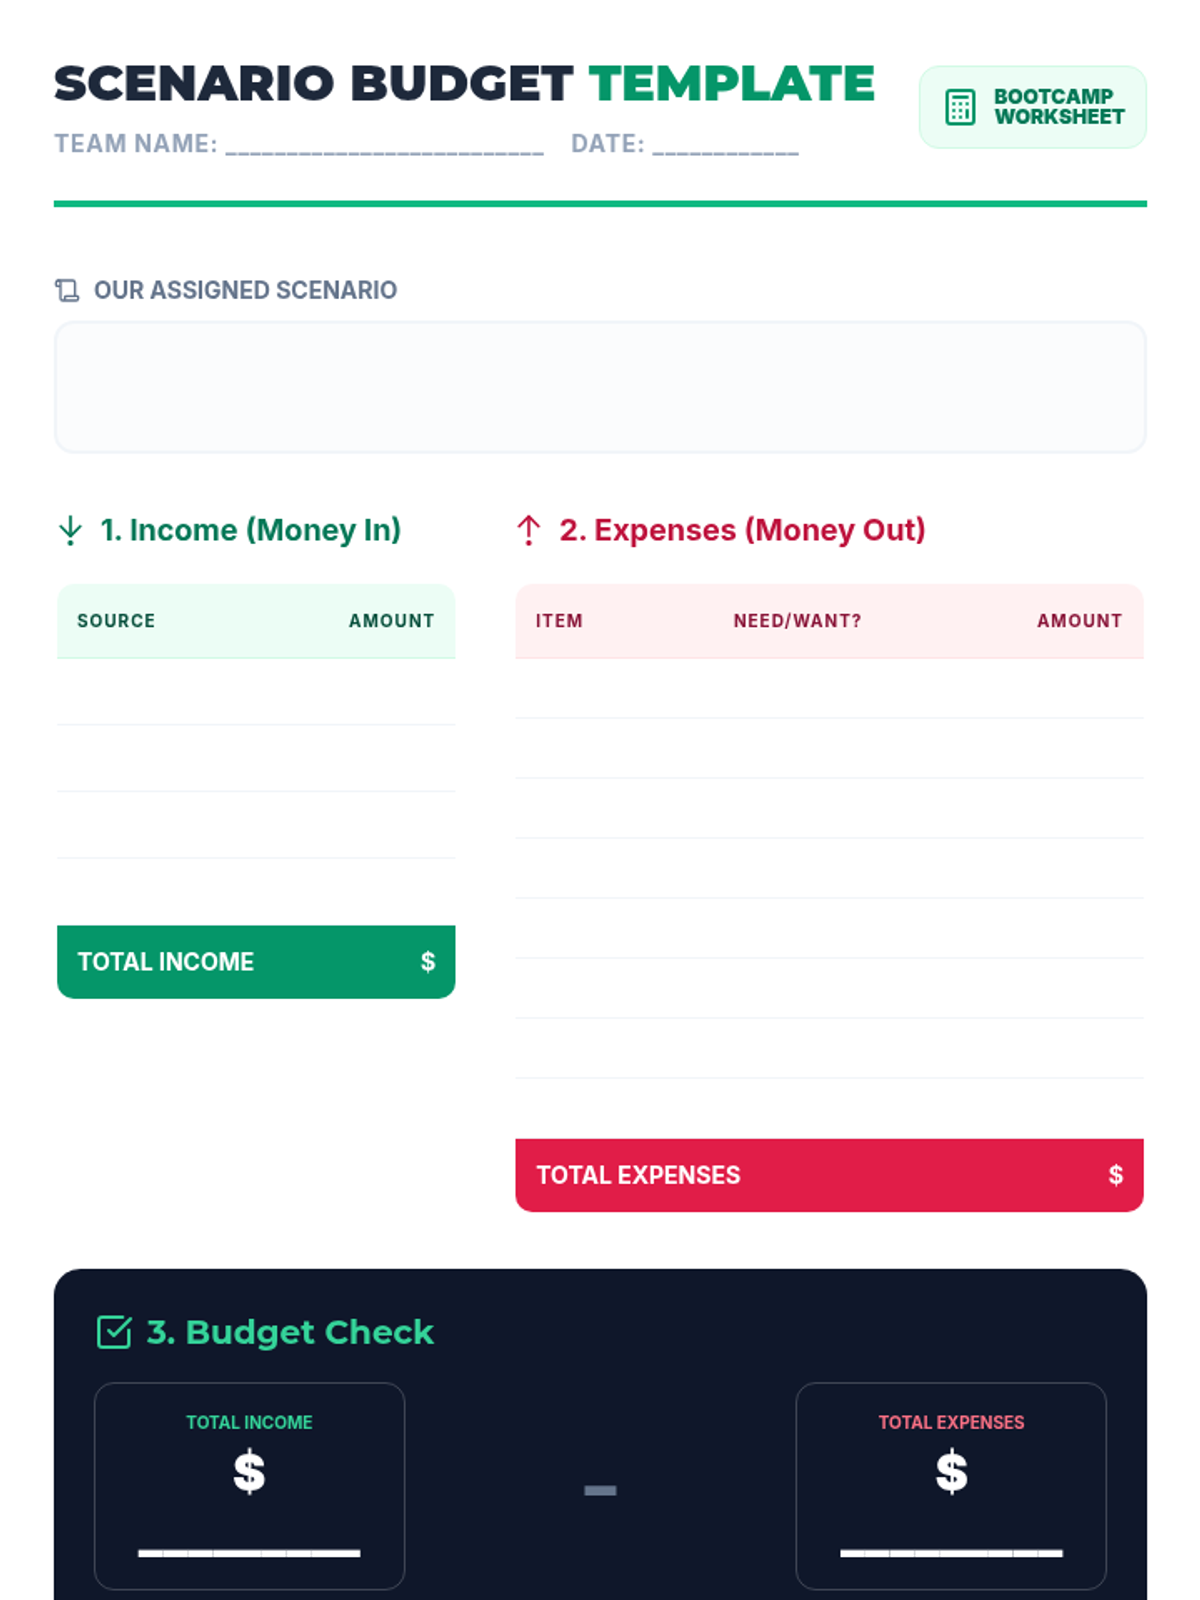
Task: Click the Total Income box in Budget Check
Action: (249, 1485)
